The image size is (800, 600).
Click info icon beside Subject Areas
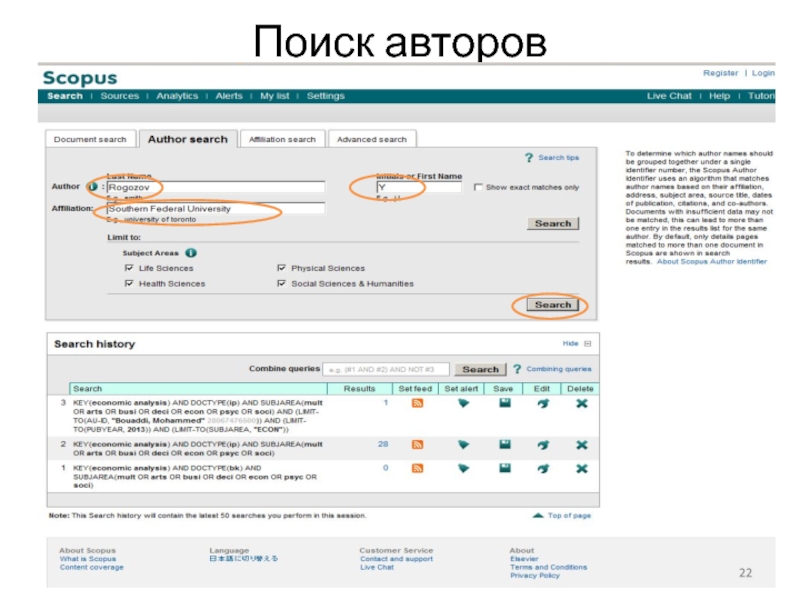point(191,253)
